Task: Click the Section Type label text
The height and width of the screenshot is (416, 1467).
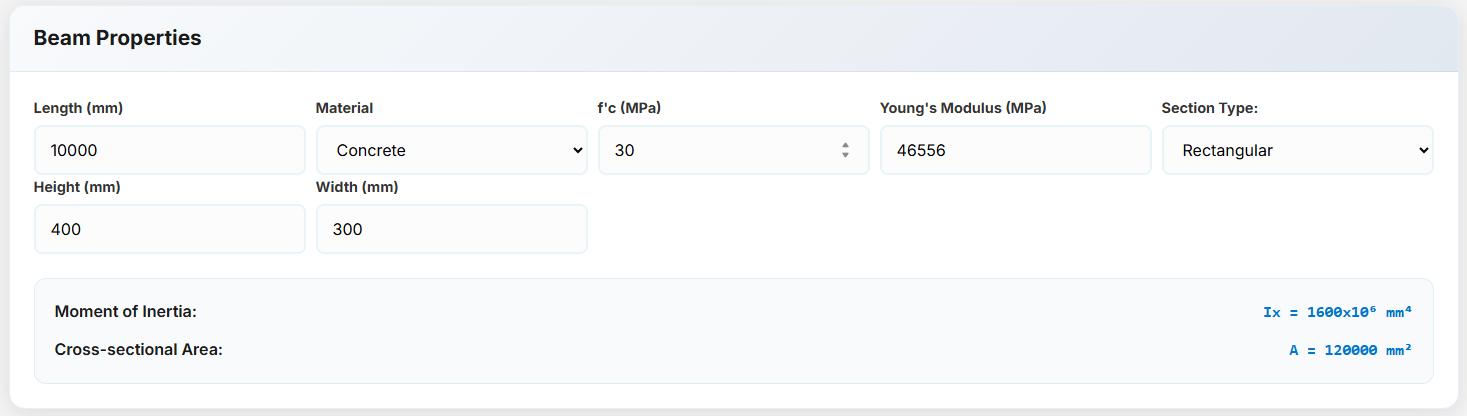Action: [1209, 108]
